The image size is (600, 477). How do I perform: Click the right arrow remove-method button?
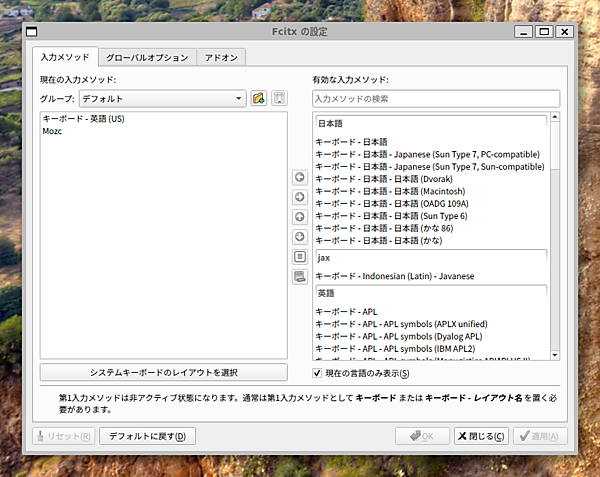pos(299,197)
